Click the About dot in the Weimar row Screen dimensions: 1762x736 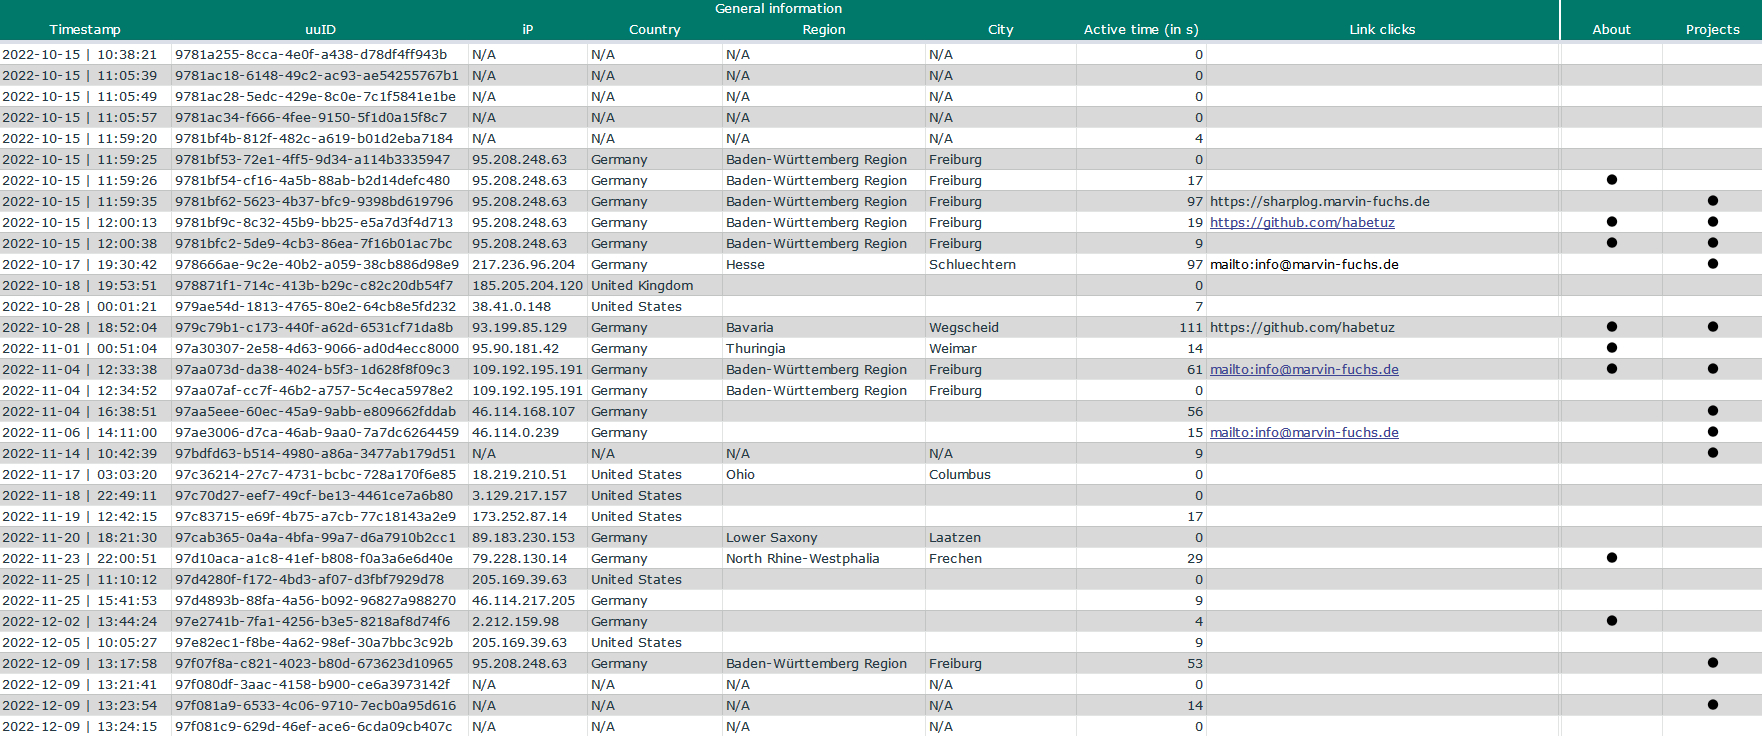point(1611,348)
